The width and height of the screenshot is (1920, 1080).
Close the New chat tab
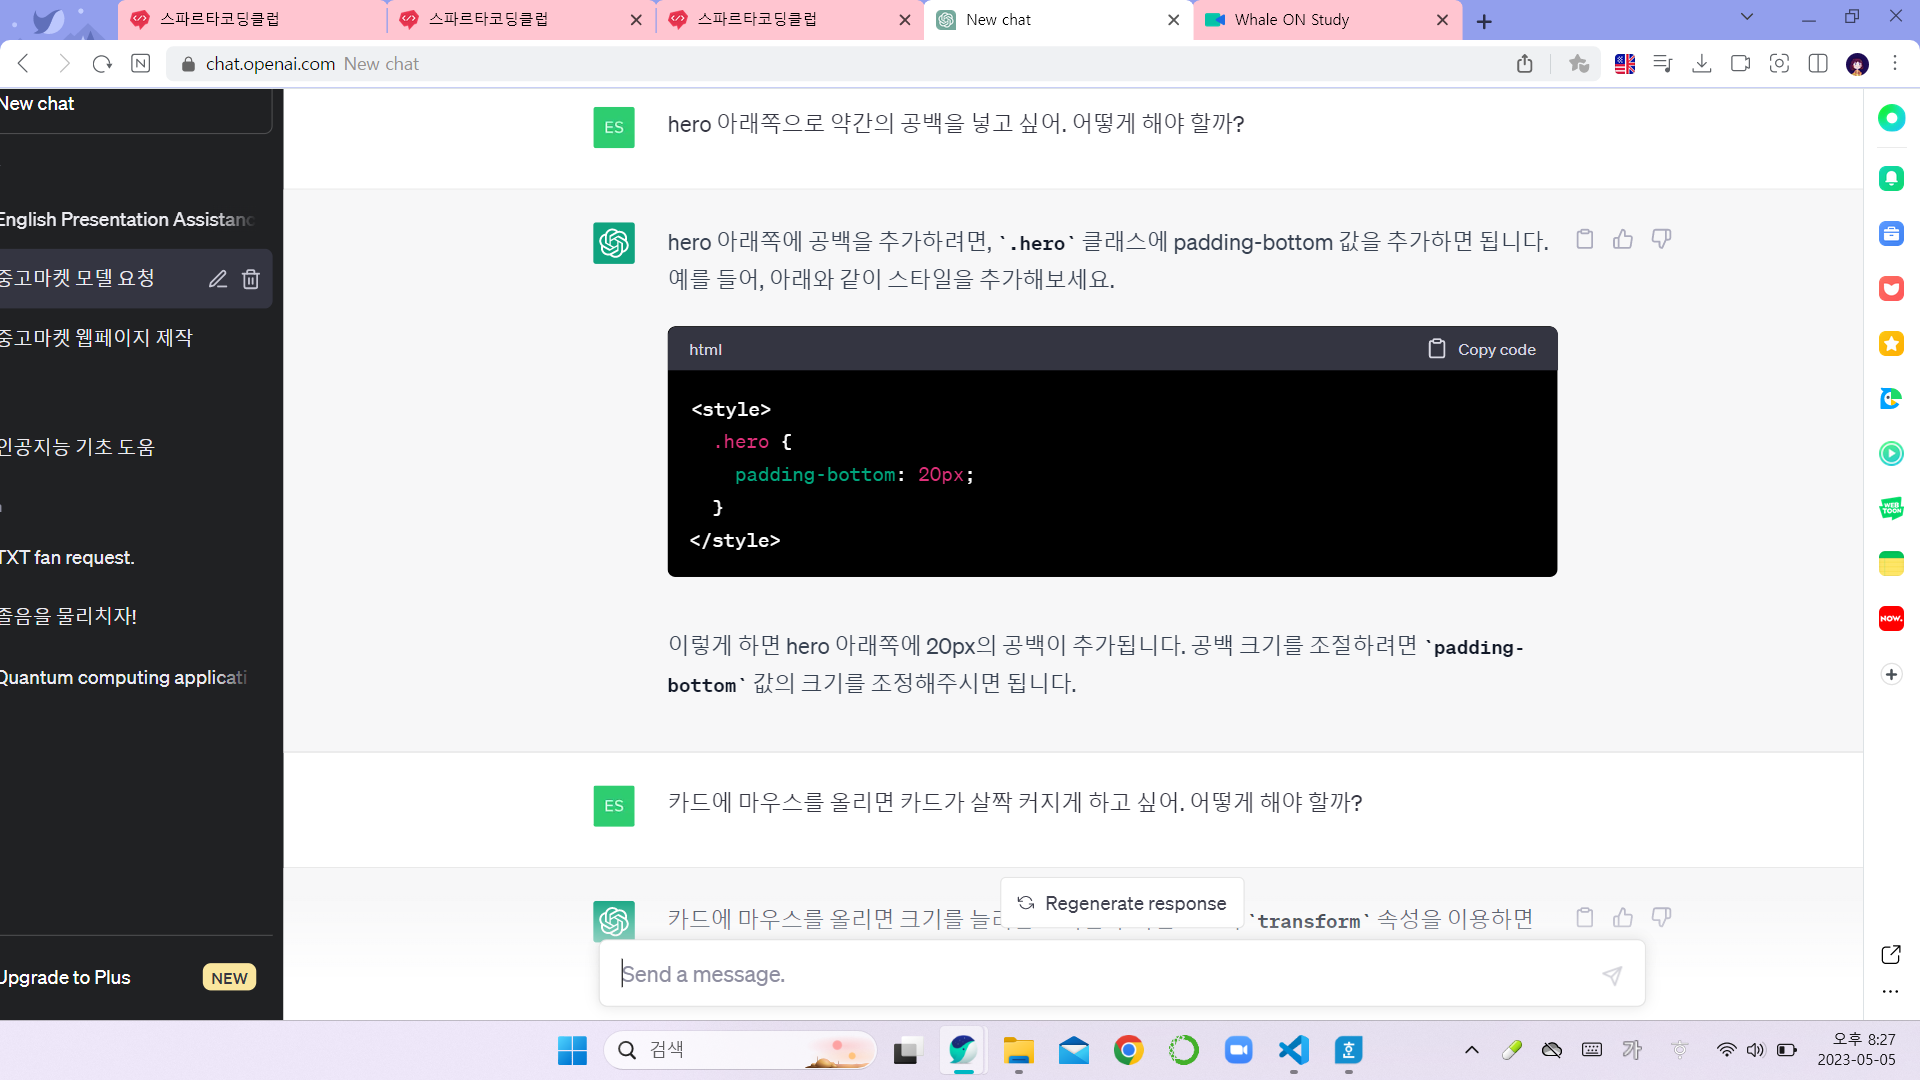1174,20
